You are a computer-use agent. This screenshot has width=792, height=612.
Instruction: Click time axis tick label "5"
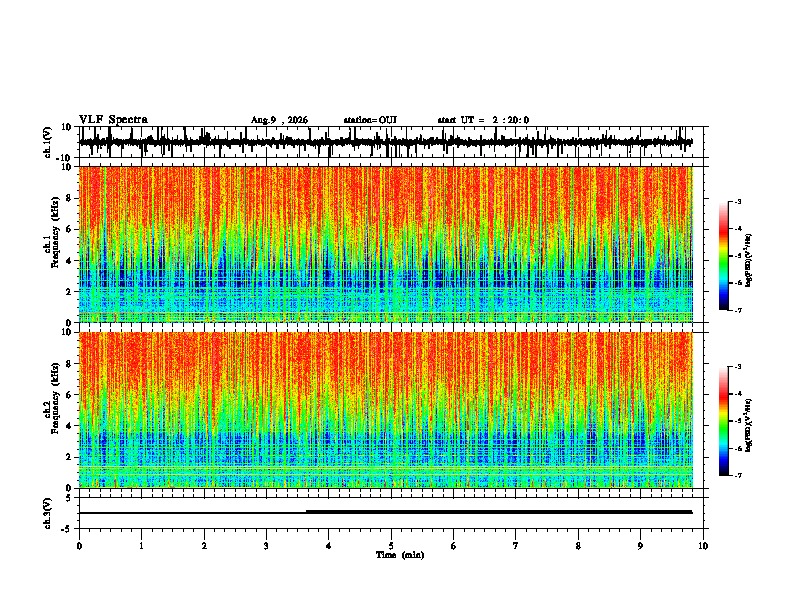[391, 546]
